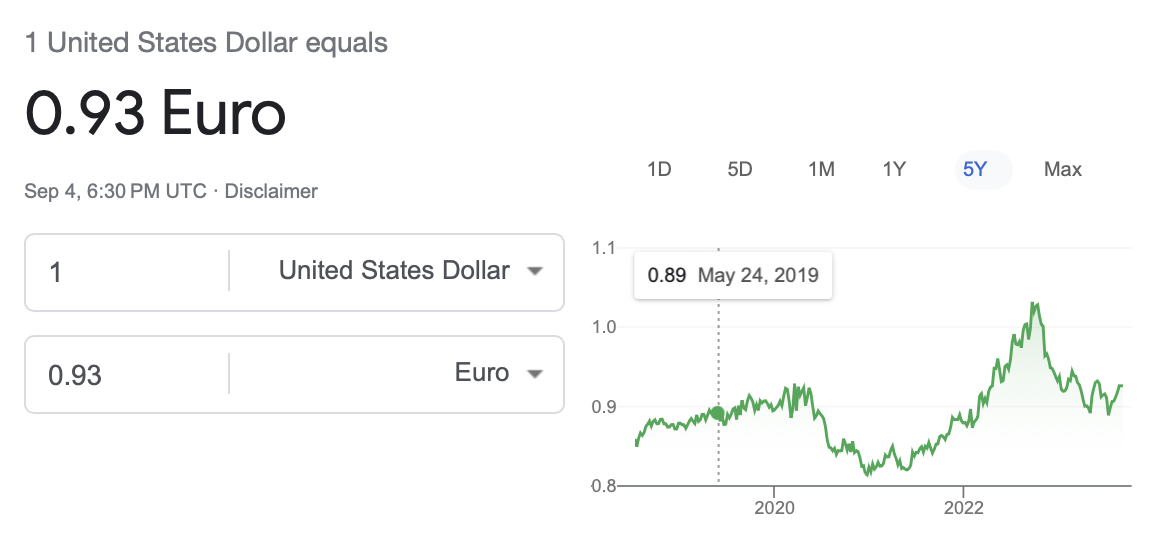Click the 1.1 value on vertical axis
The width and height of the screenshot is (1169, 550).
click(x=604, y=248)
